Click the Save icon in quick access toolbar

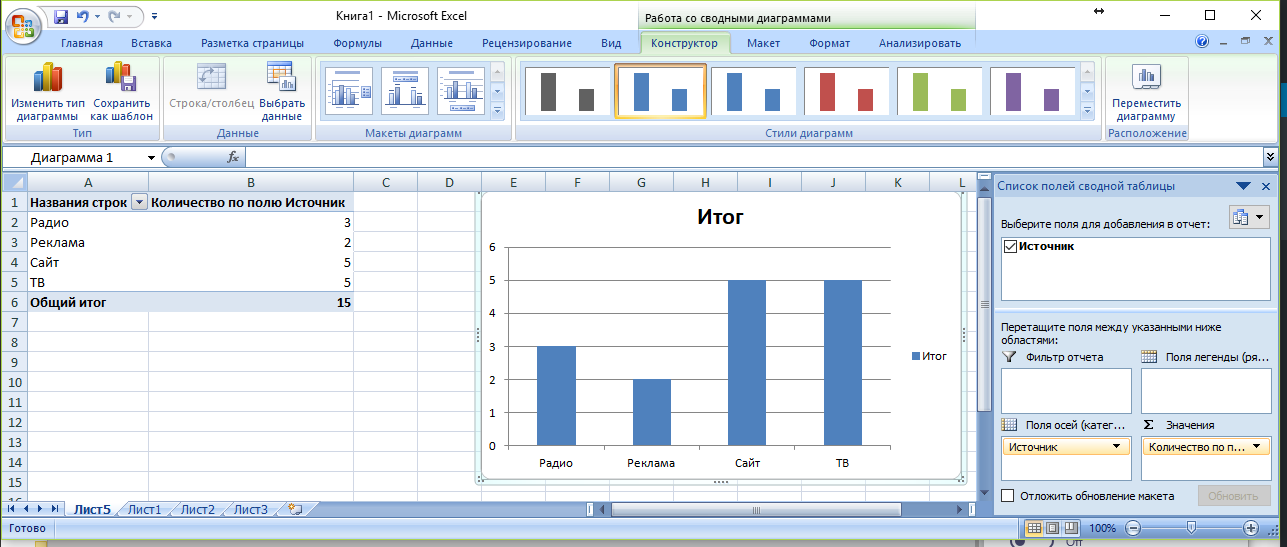tap(61, 17)
